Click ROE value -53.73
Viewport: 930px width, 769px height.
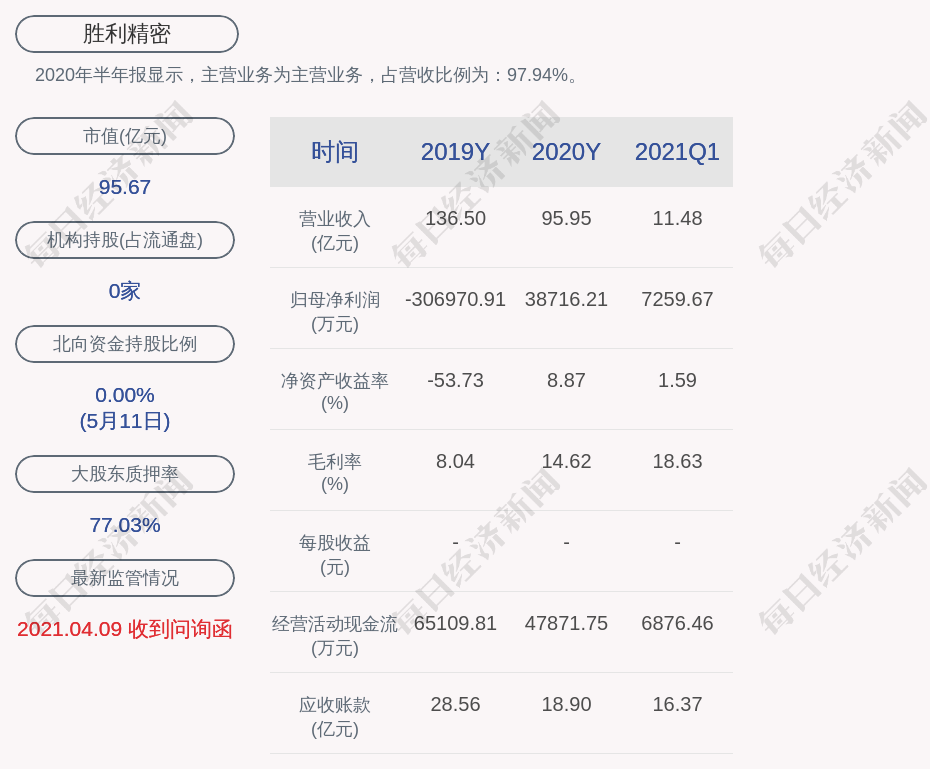(455, 380)
